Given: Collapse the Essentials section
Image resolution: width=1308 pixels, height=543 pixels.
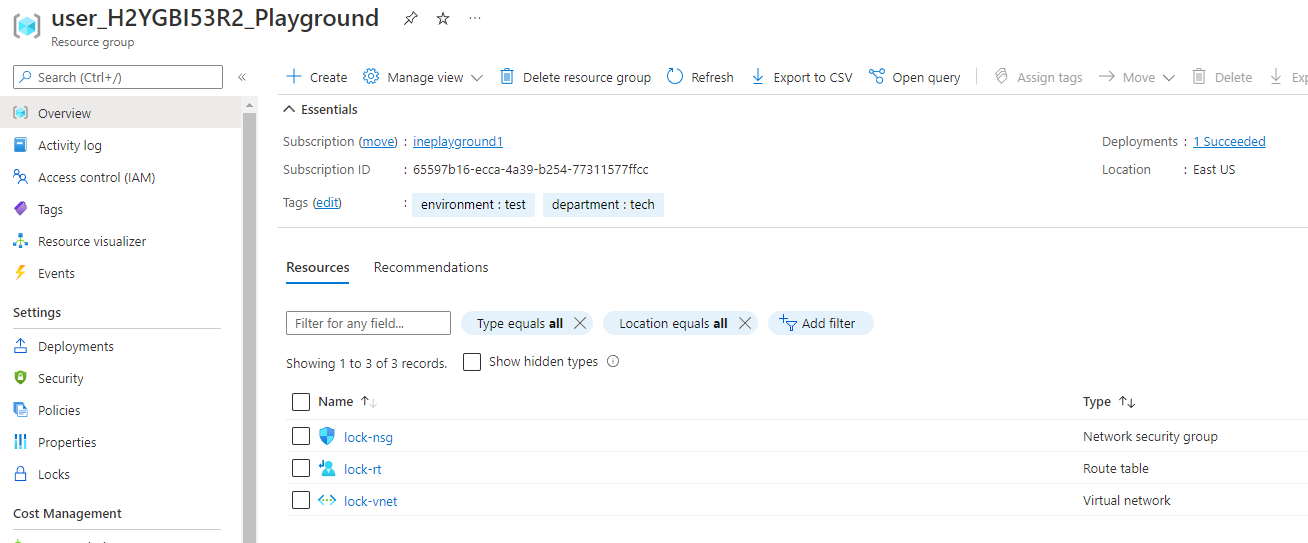Looking at the screenshot, I should click(x=290, y=109).
